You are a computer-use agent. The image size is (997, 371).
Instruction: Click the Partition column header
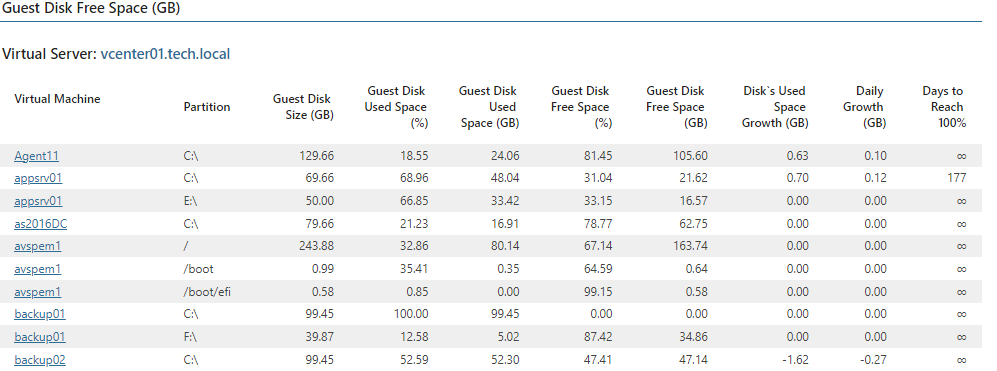tap(207, 107)
